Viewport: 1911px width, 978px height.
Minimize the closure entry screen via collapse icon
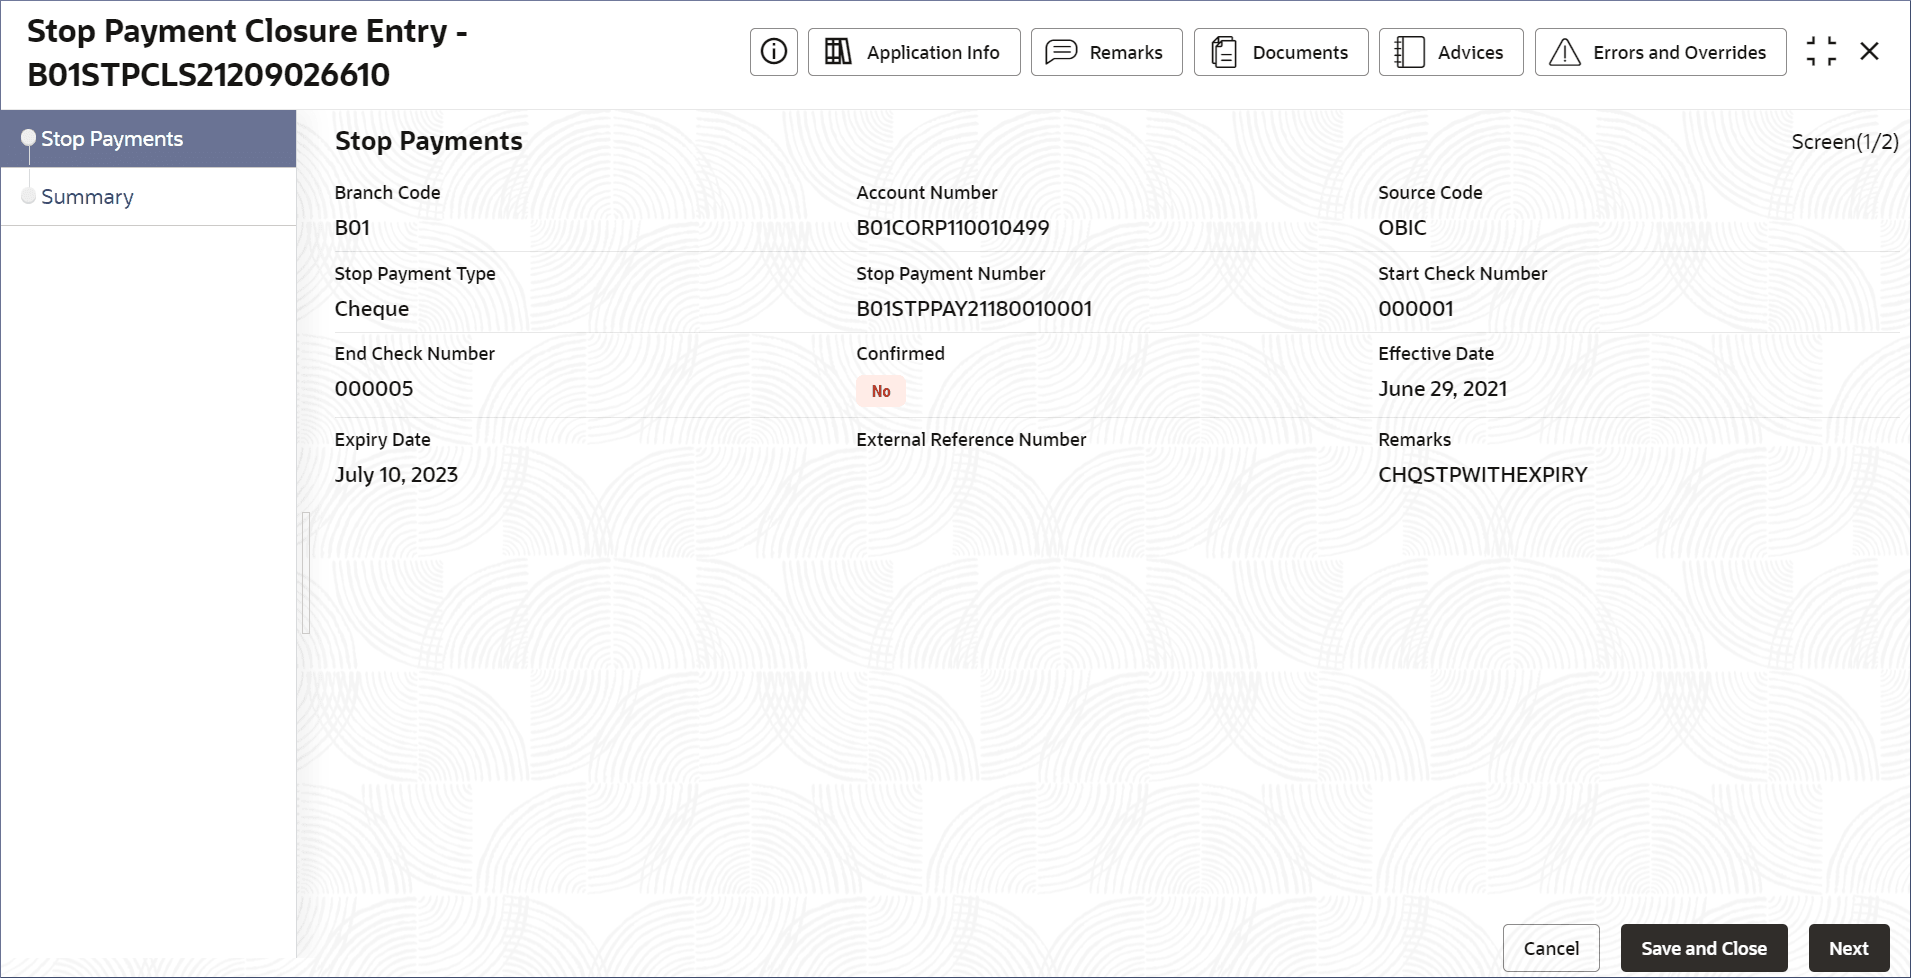point(1821,51)
